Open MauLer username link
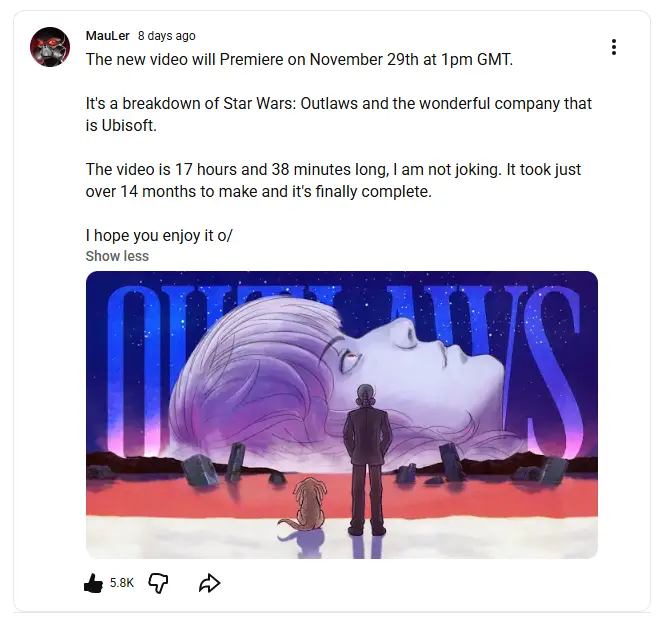The height and width of the screenshot is (621, 667). point(107,36)
